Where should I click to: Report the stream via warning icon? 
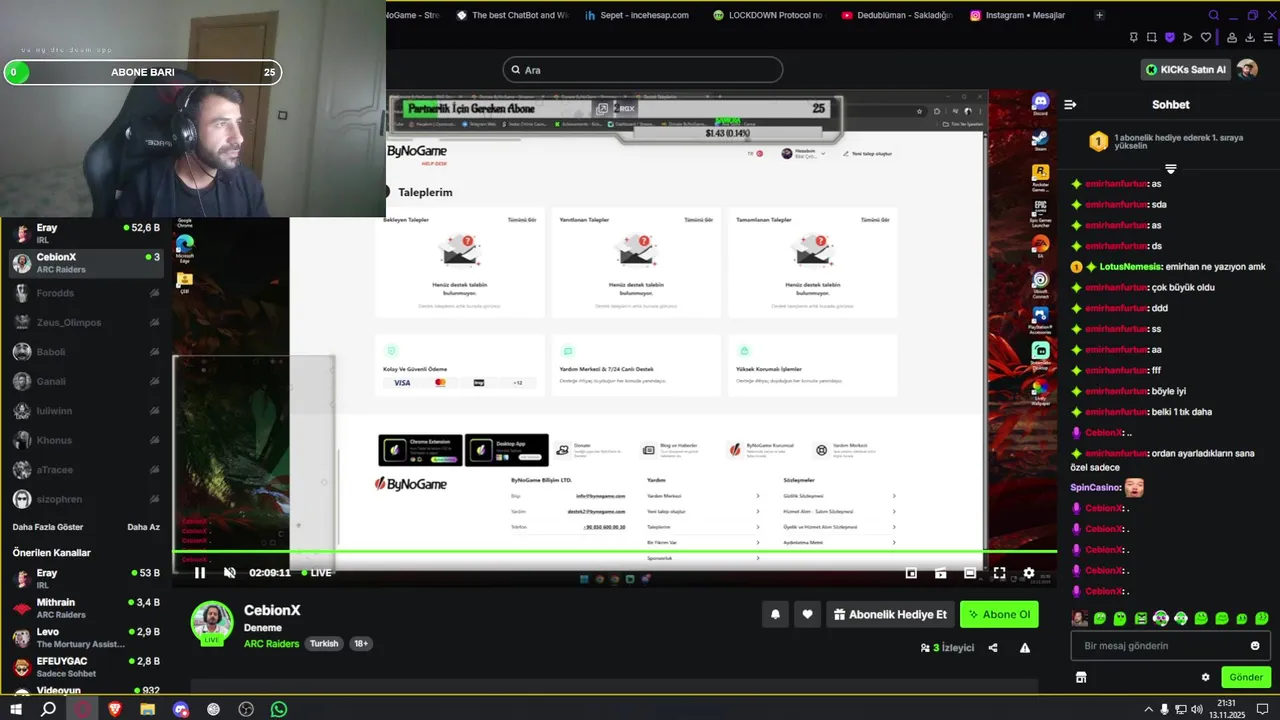[x=1025, y=648]
